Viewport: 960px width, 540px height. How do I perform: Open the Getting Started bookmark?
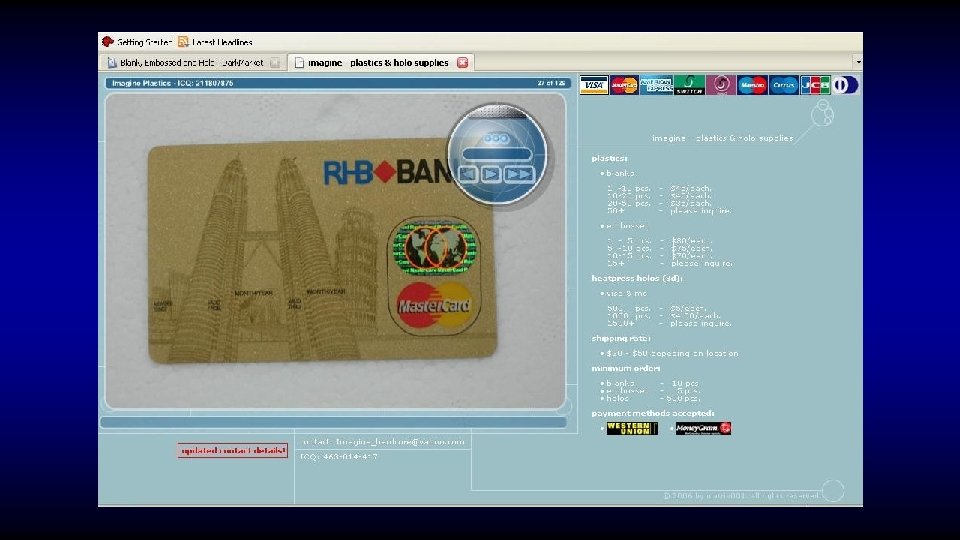click(137, 42)
